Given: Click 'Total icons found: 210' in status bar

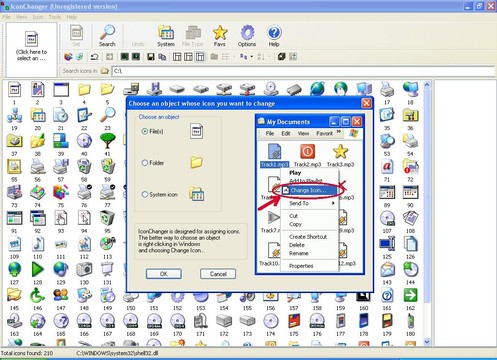Looking at the screenshot, I should (27, 353).
